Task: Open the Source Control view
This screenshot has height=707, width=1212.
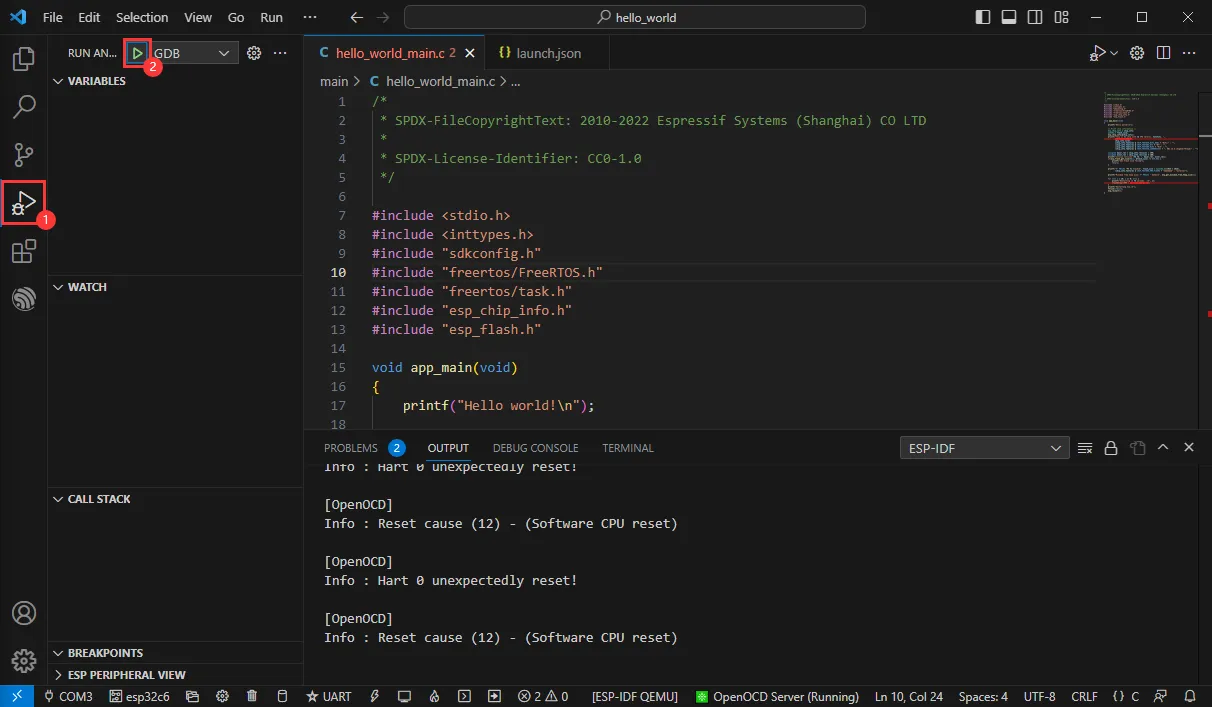Action: [24, 154]
